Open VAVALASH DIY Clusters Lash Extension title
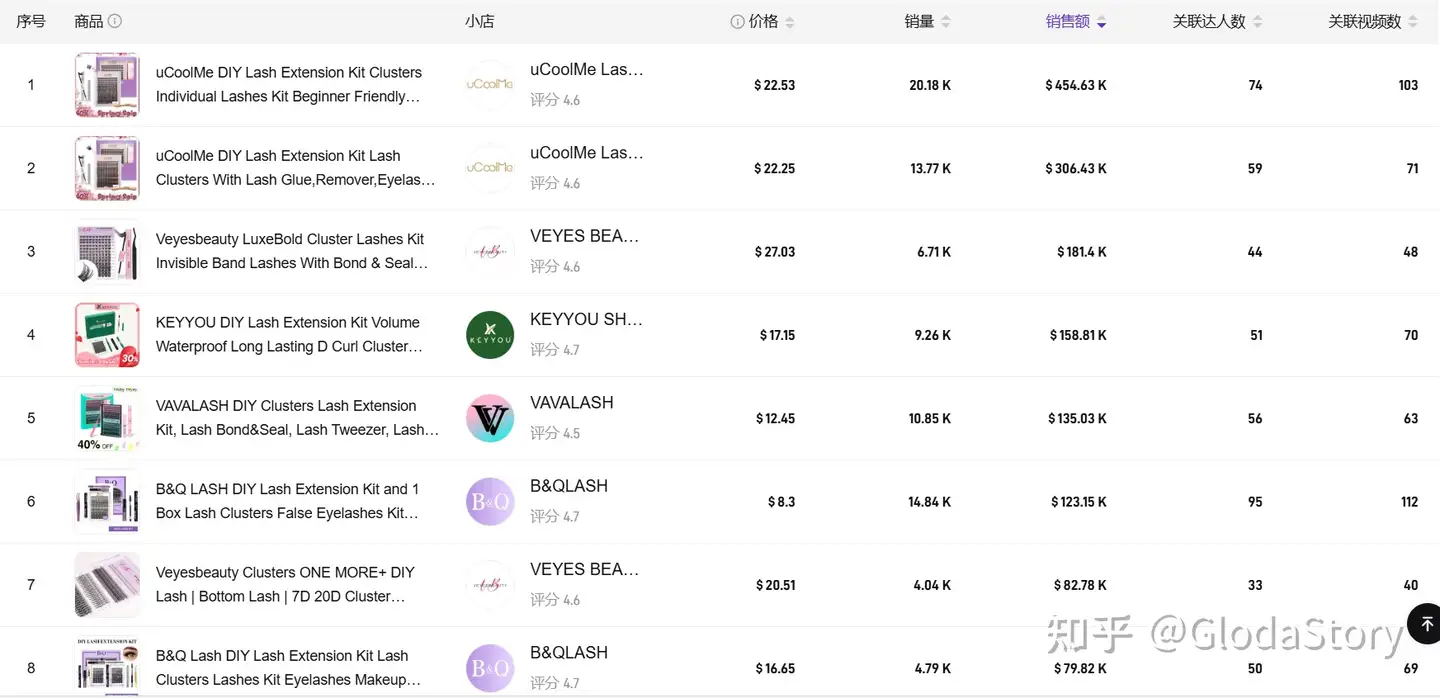The width and height of the screenshot is (1440, 698). (x=297, y=418)
